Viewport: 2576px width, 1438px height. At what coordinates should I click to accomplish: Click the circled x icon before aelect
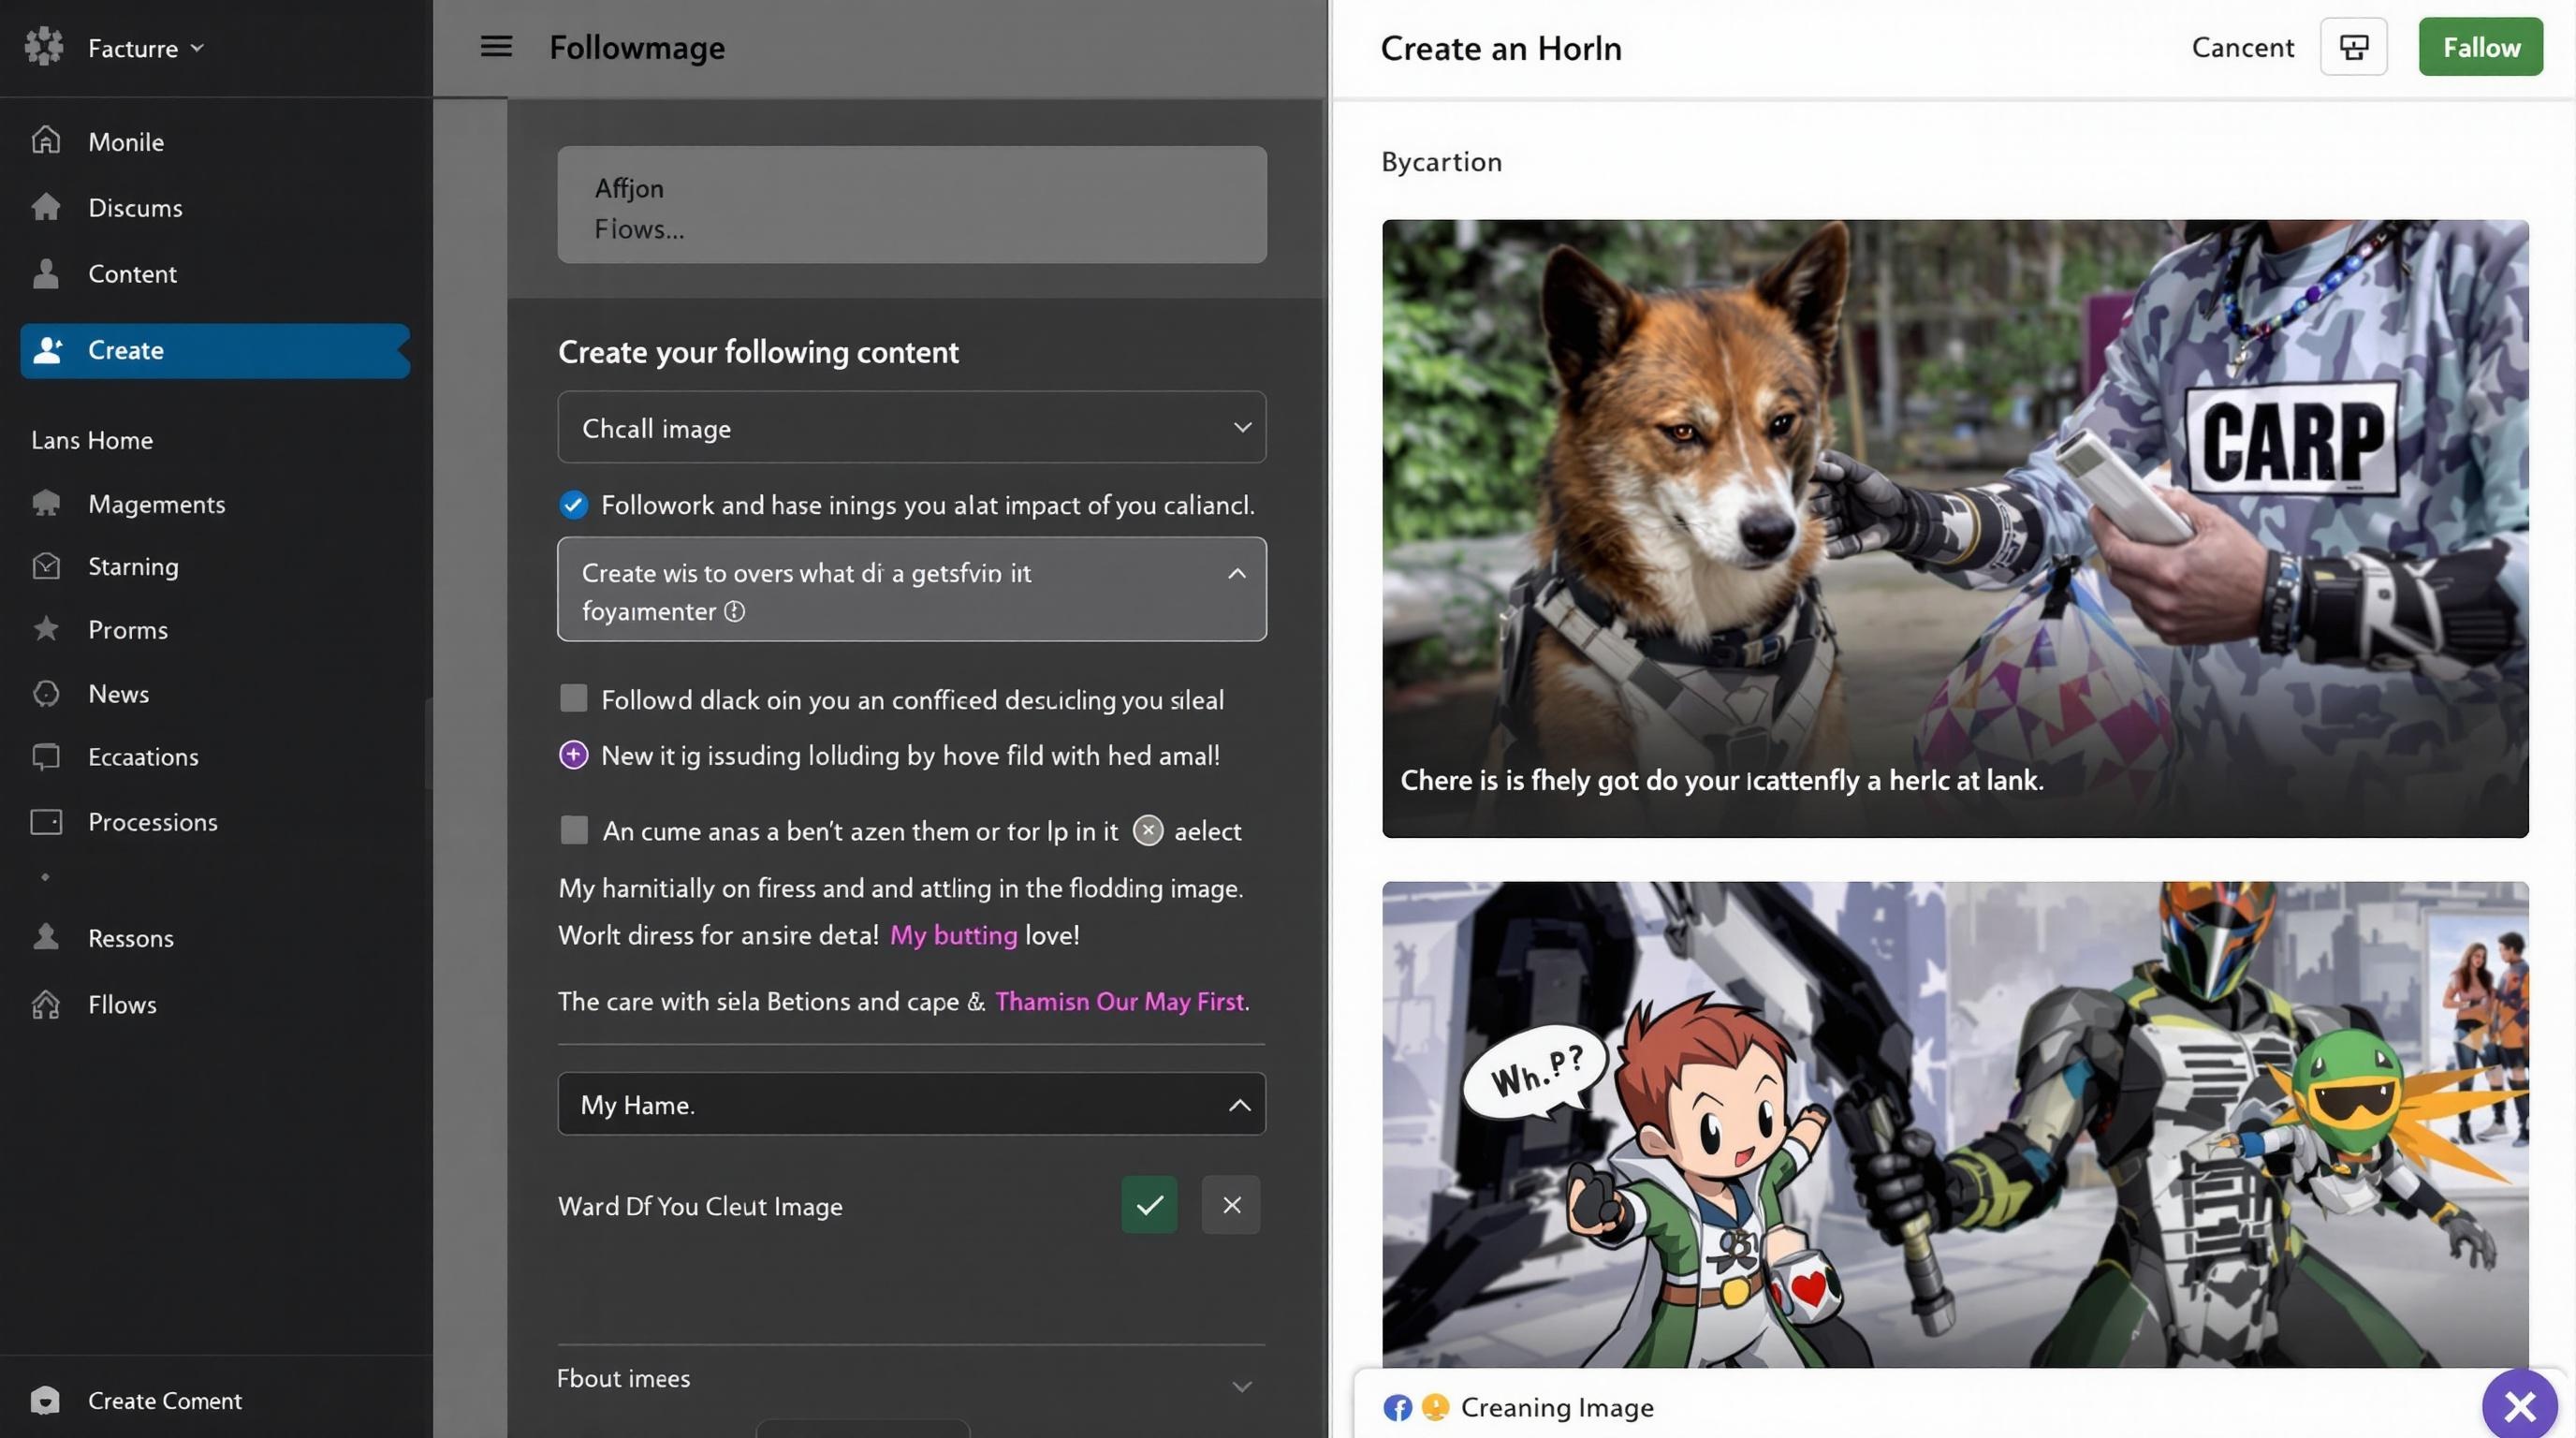(1148, 830)
